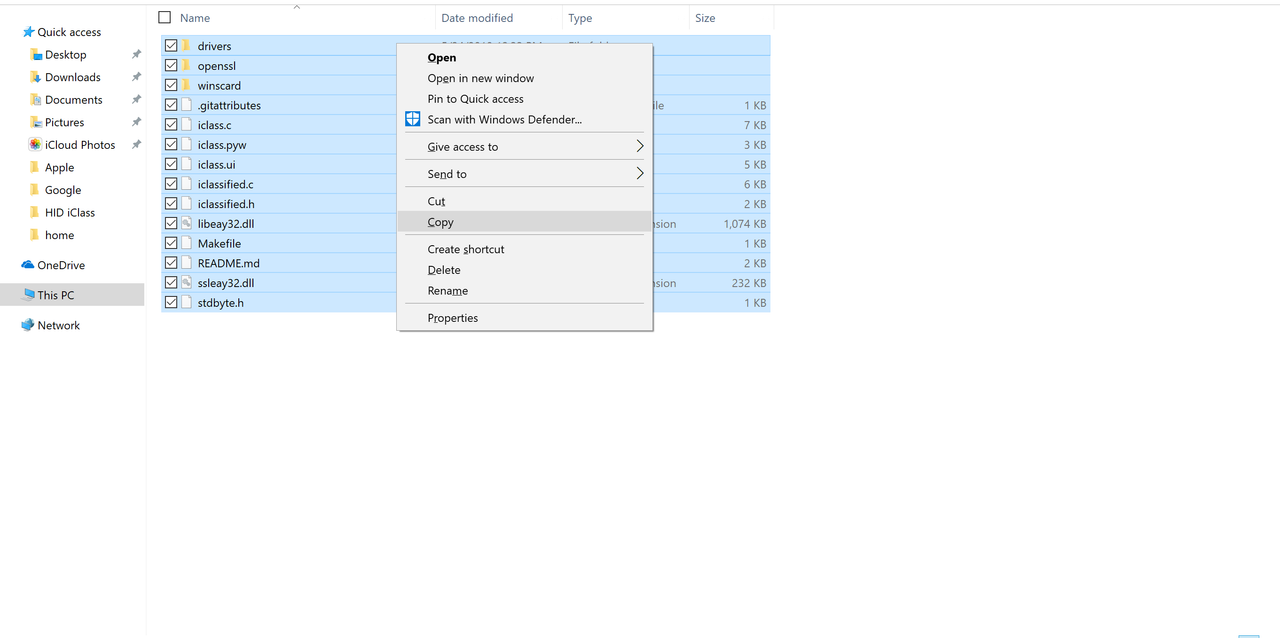Select the Google folder icon in sidebar
This screenshot has width=1280, height=638.
36,190
